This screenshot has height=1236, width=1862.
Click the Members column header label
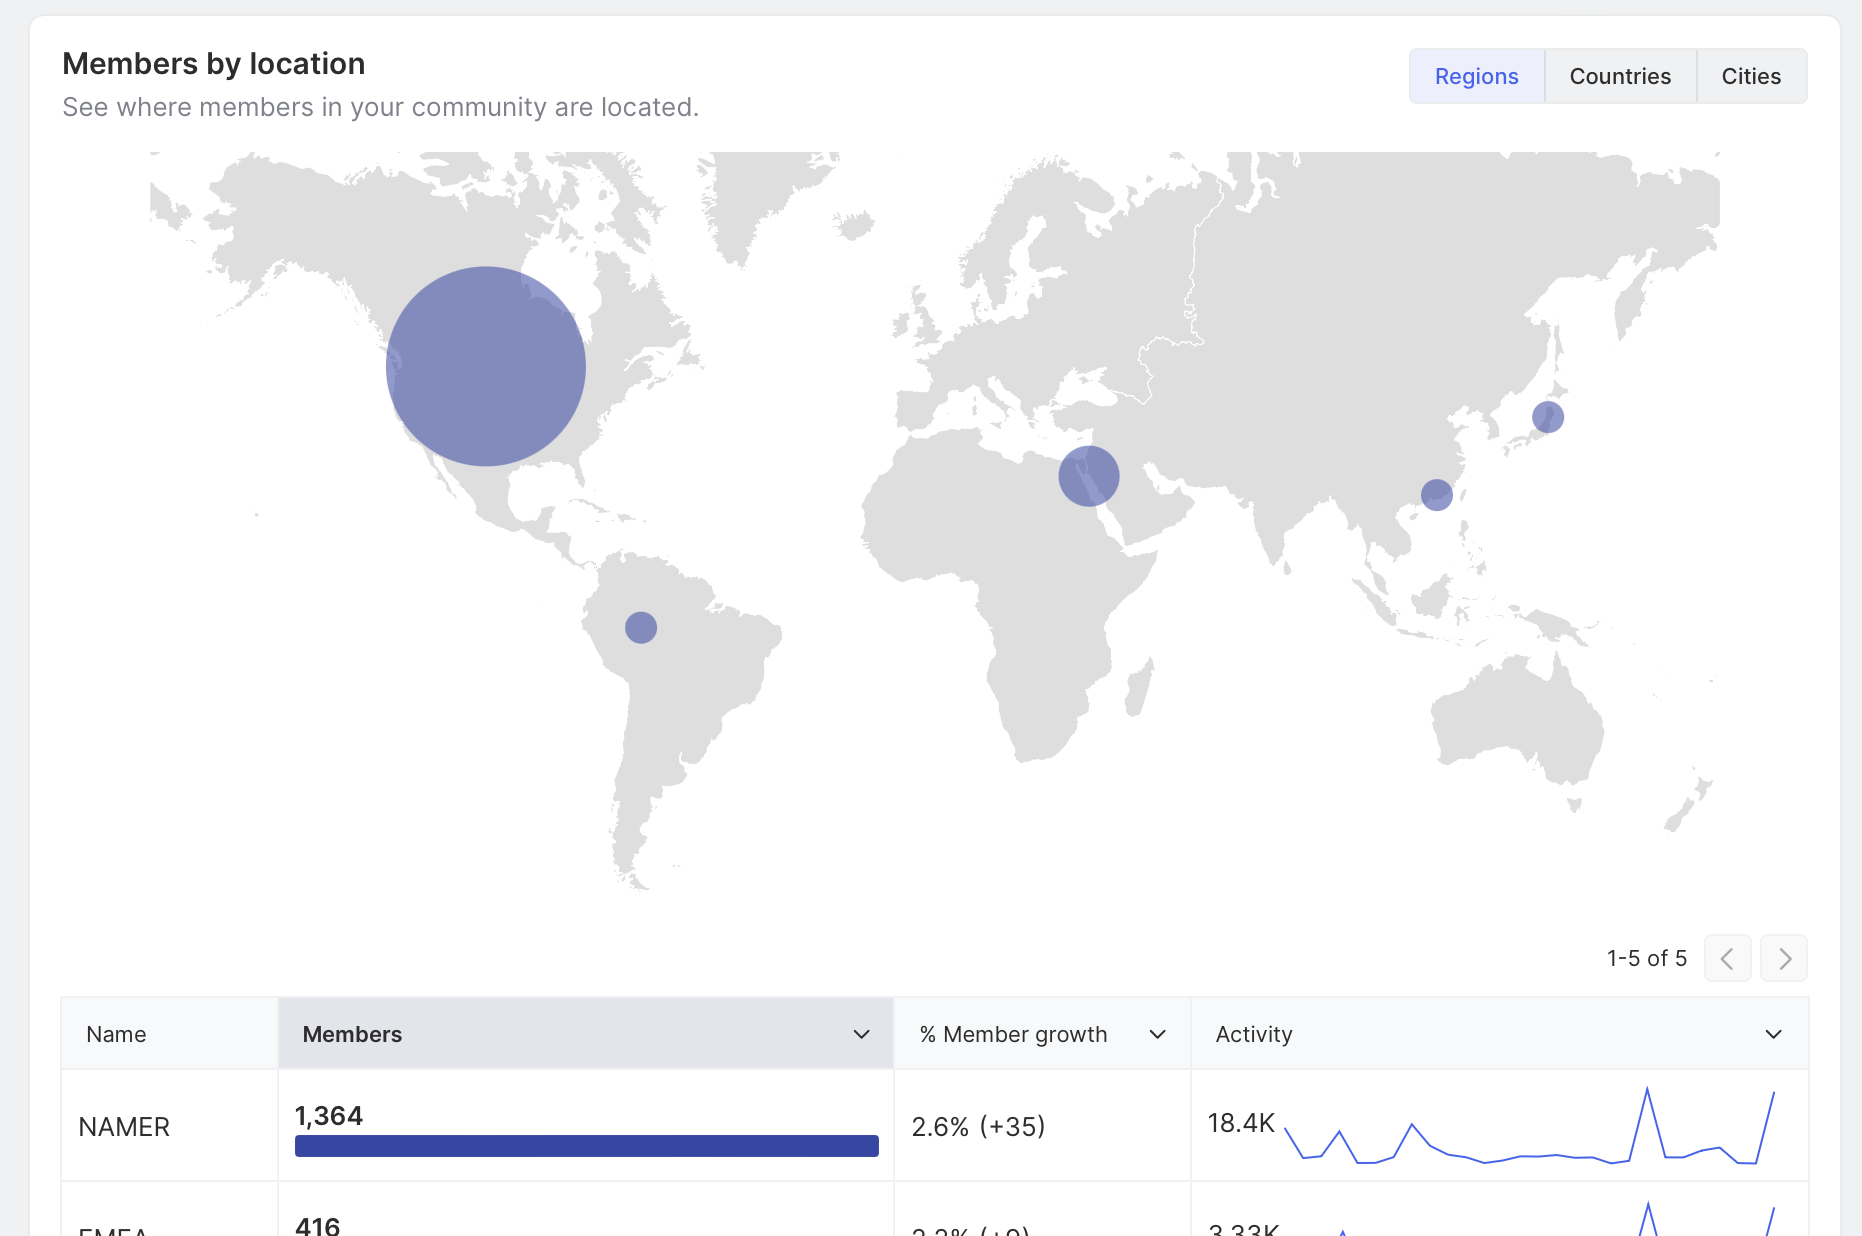point(352,1034)
